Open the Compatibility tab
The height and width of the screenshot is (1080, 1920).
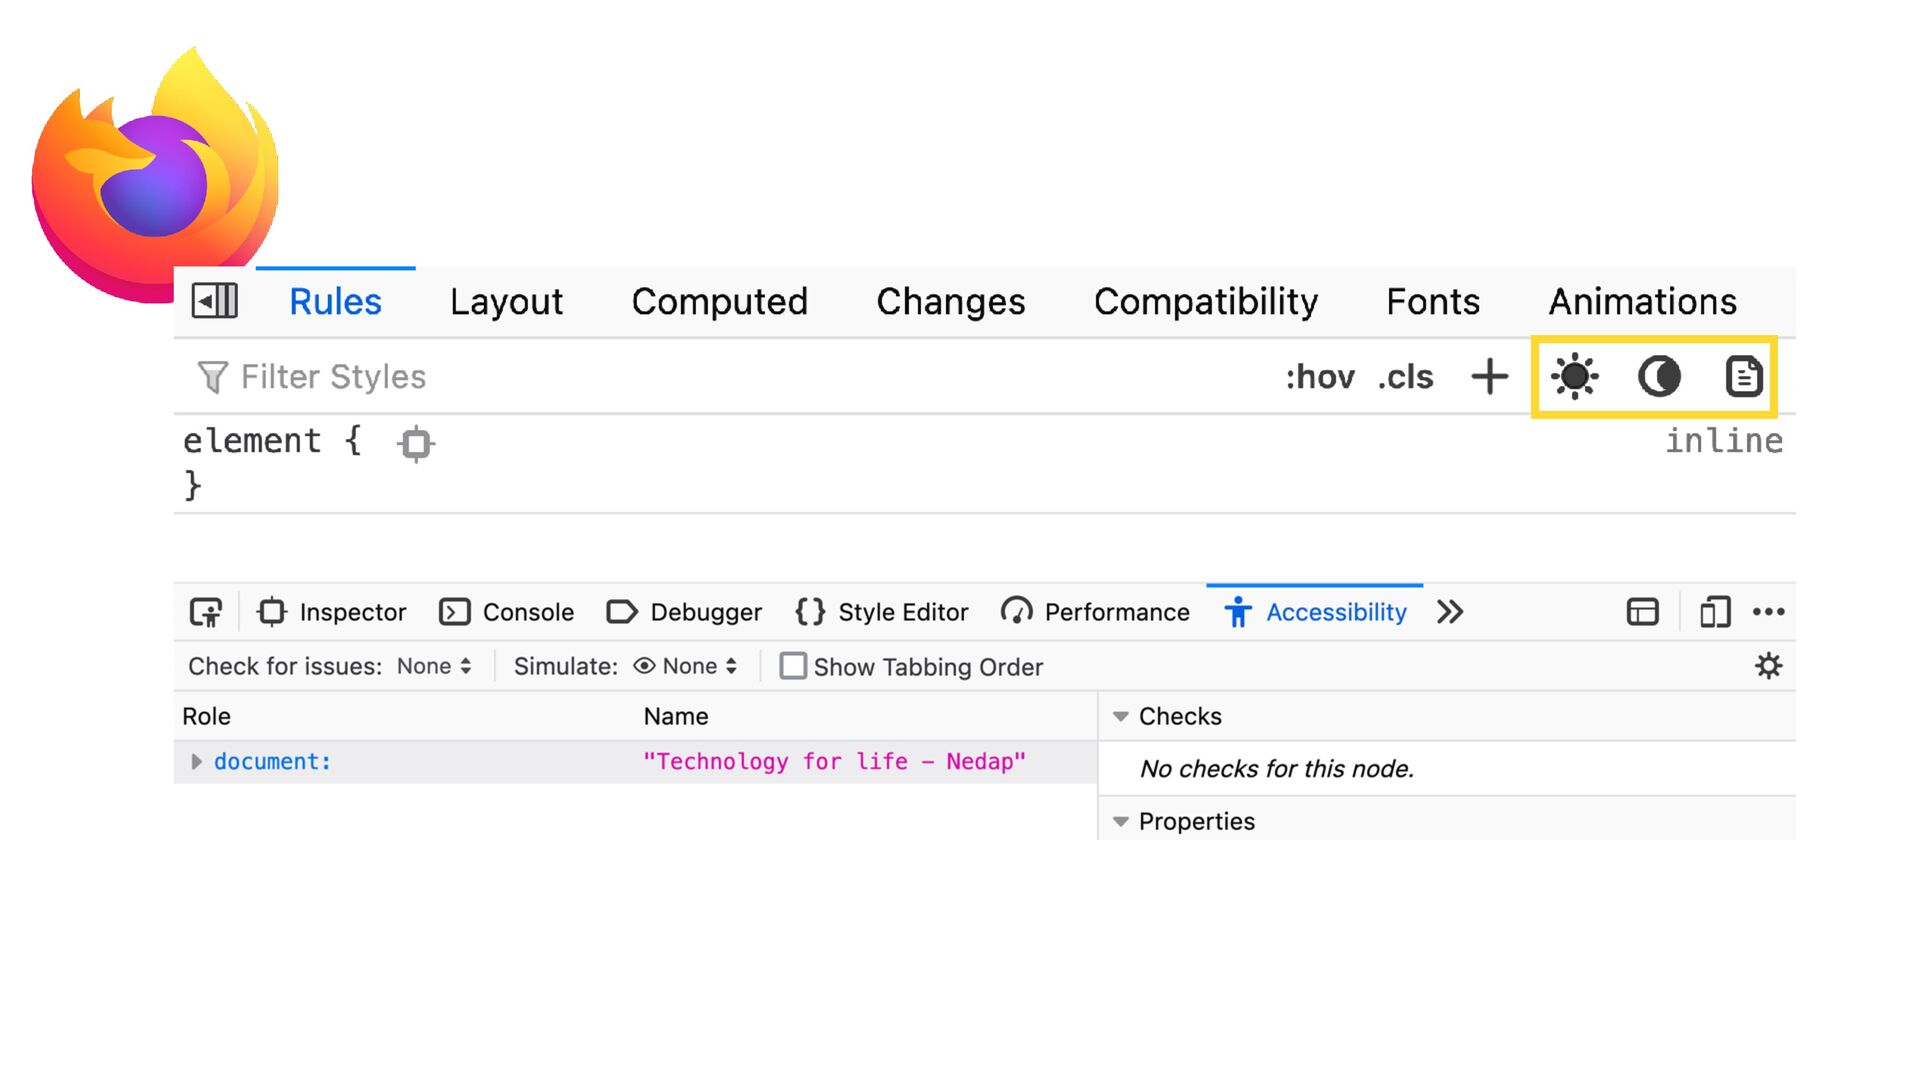[1206, 302]
